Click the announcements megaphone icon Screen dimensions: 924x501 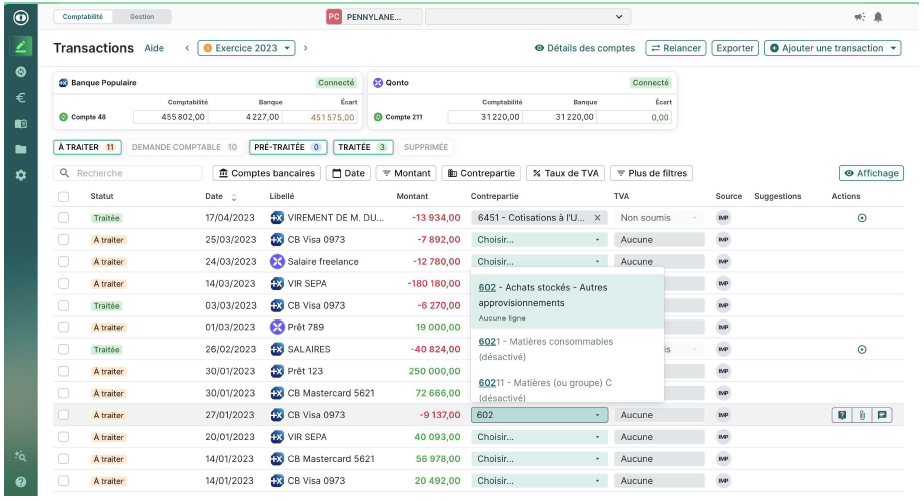click(x=860, y=17)
